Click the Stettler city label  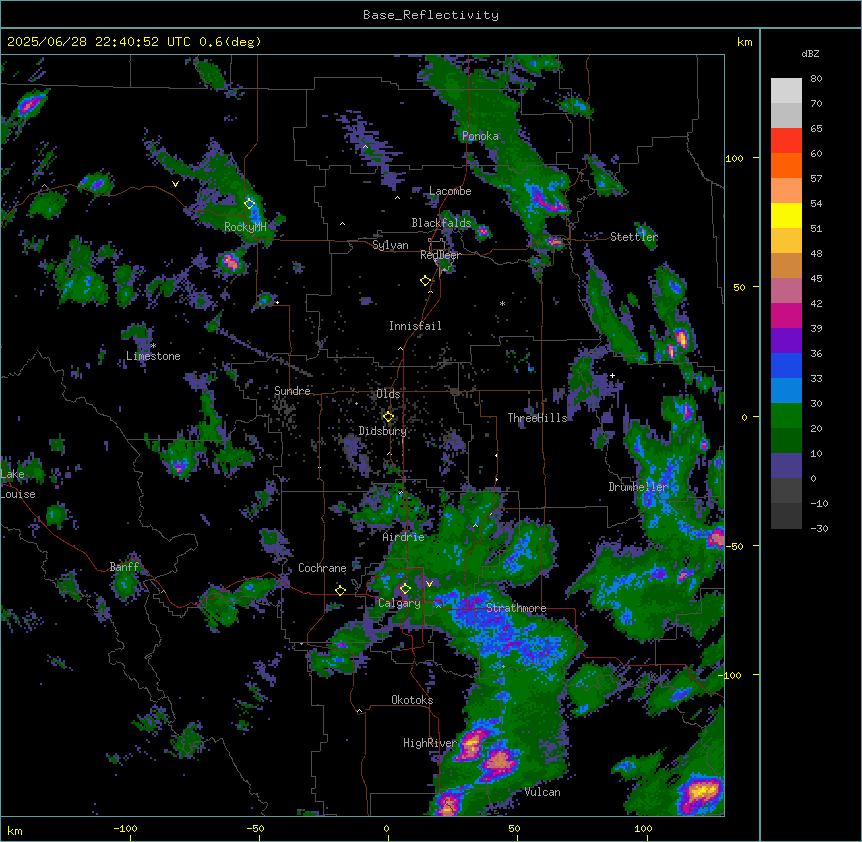tap(634, 237)
